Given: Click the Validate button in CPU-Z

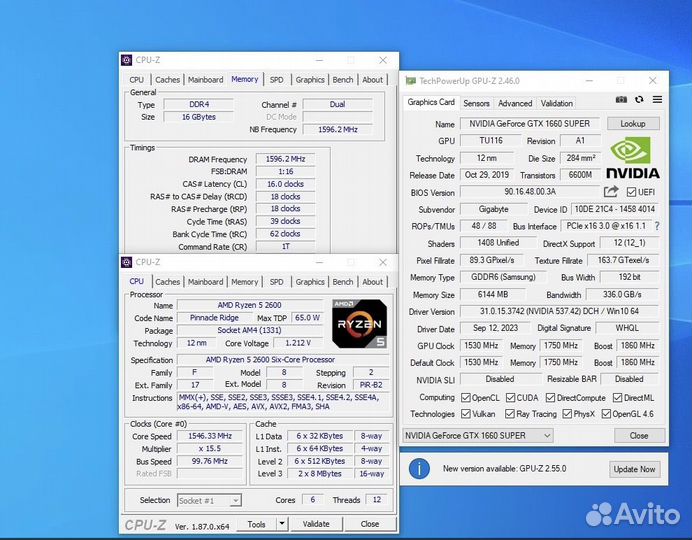Looking at the screenshot, I should [316, 524].
